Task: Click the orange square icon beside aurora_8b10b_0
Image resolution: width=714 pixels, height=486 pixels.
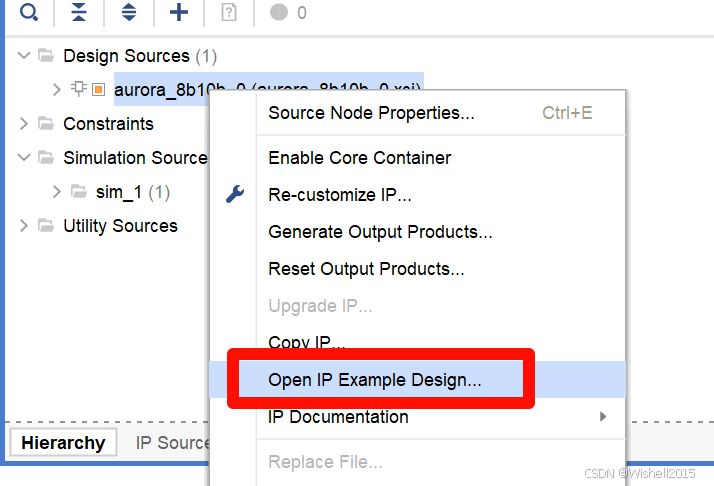Action: click(x=98, y=89)
